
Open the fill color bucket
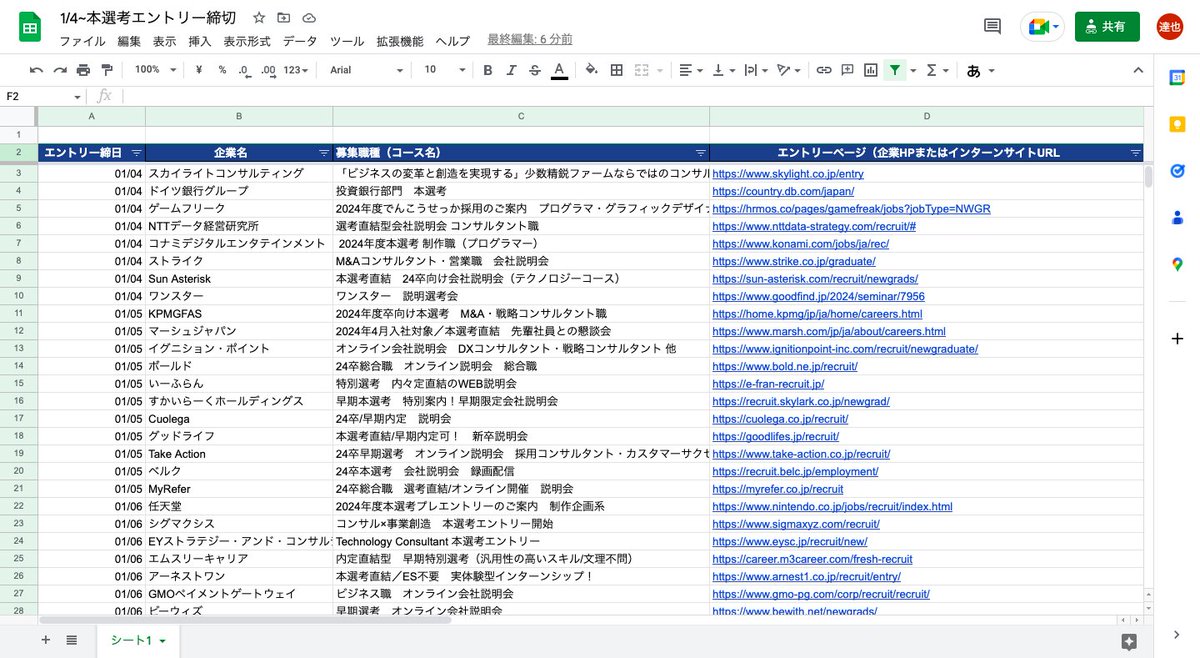point(591,70)
